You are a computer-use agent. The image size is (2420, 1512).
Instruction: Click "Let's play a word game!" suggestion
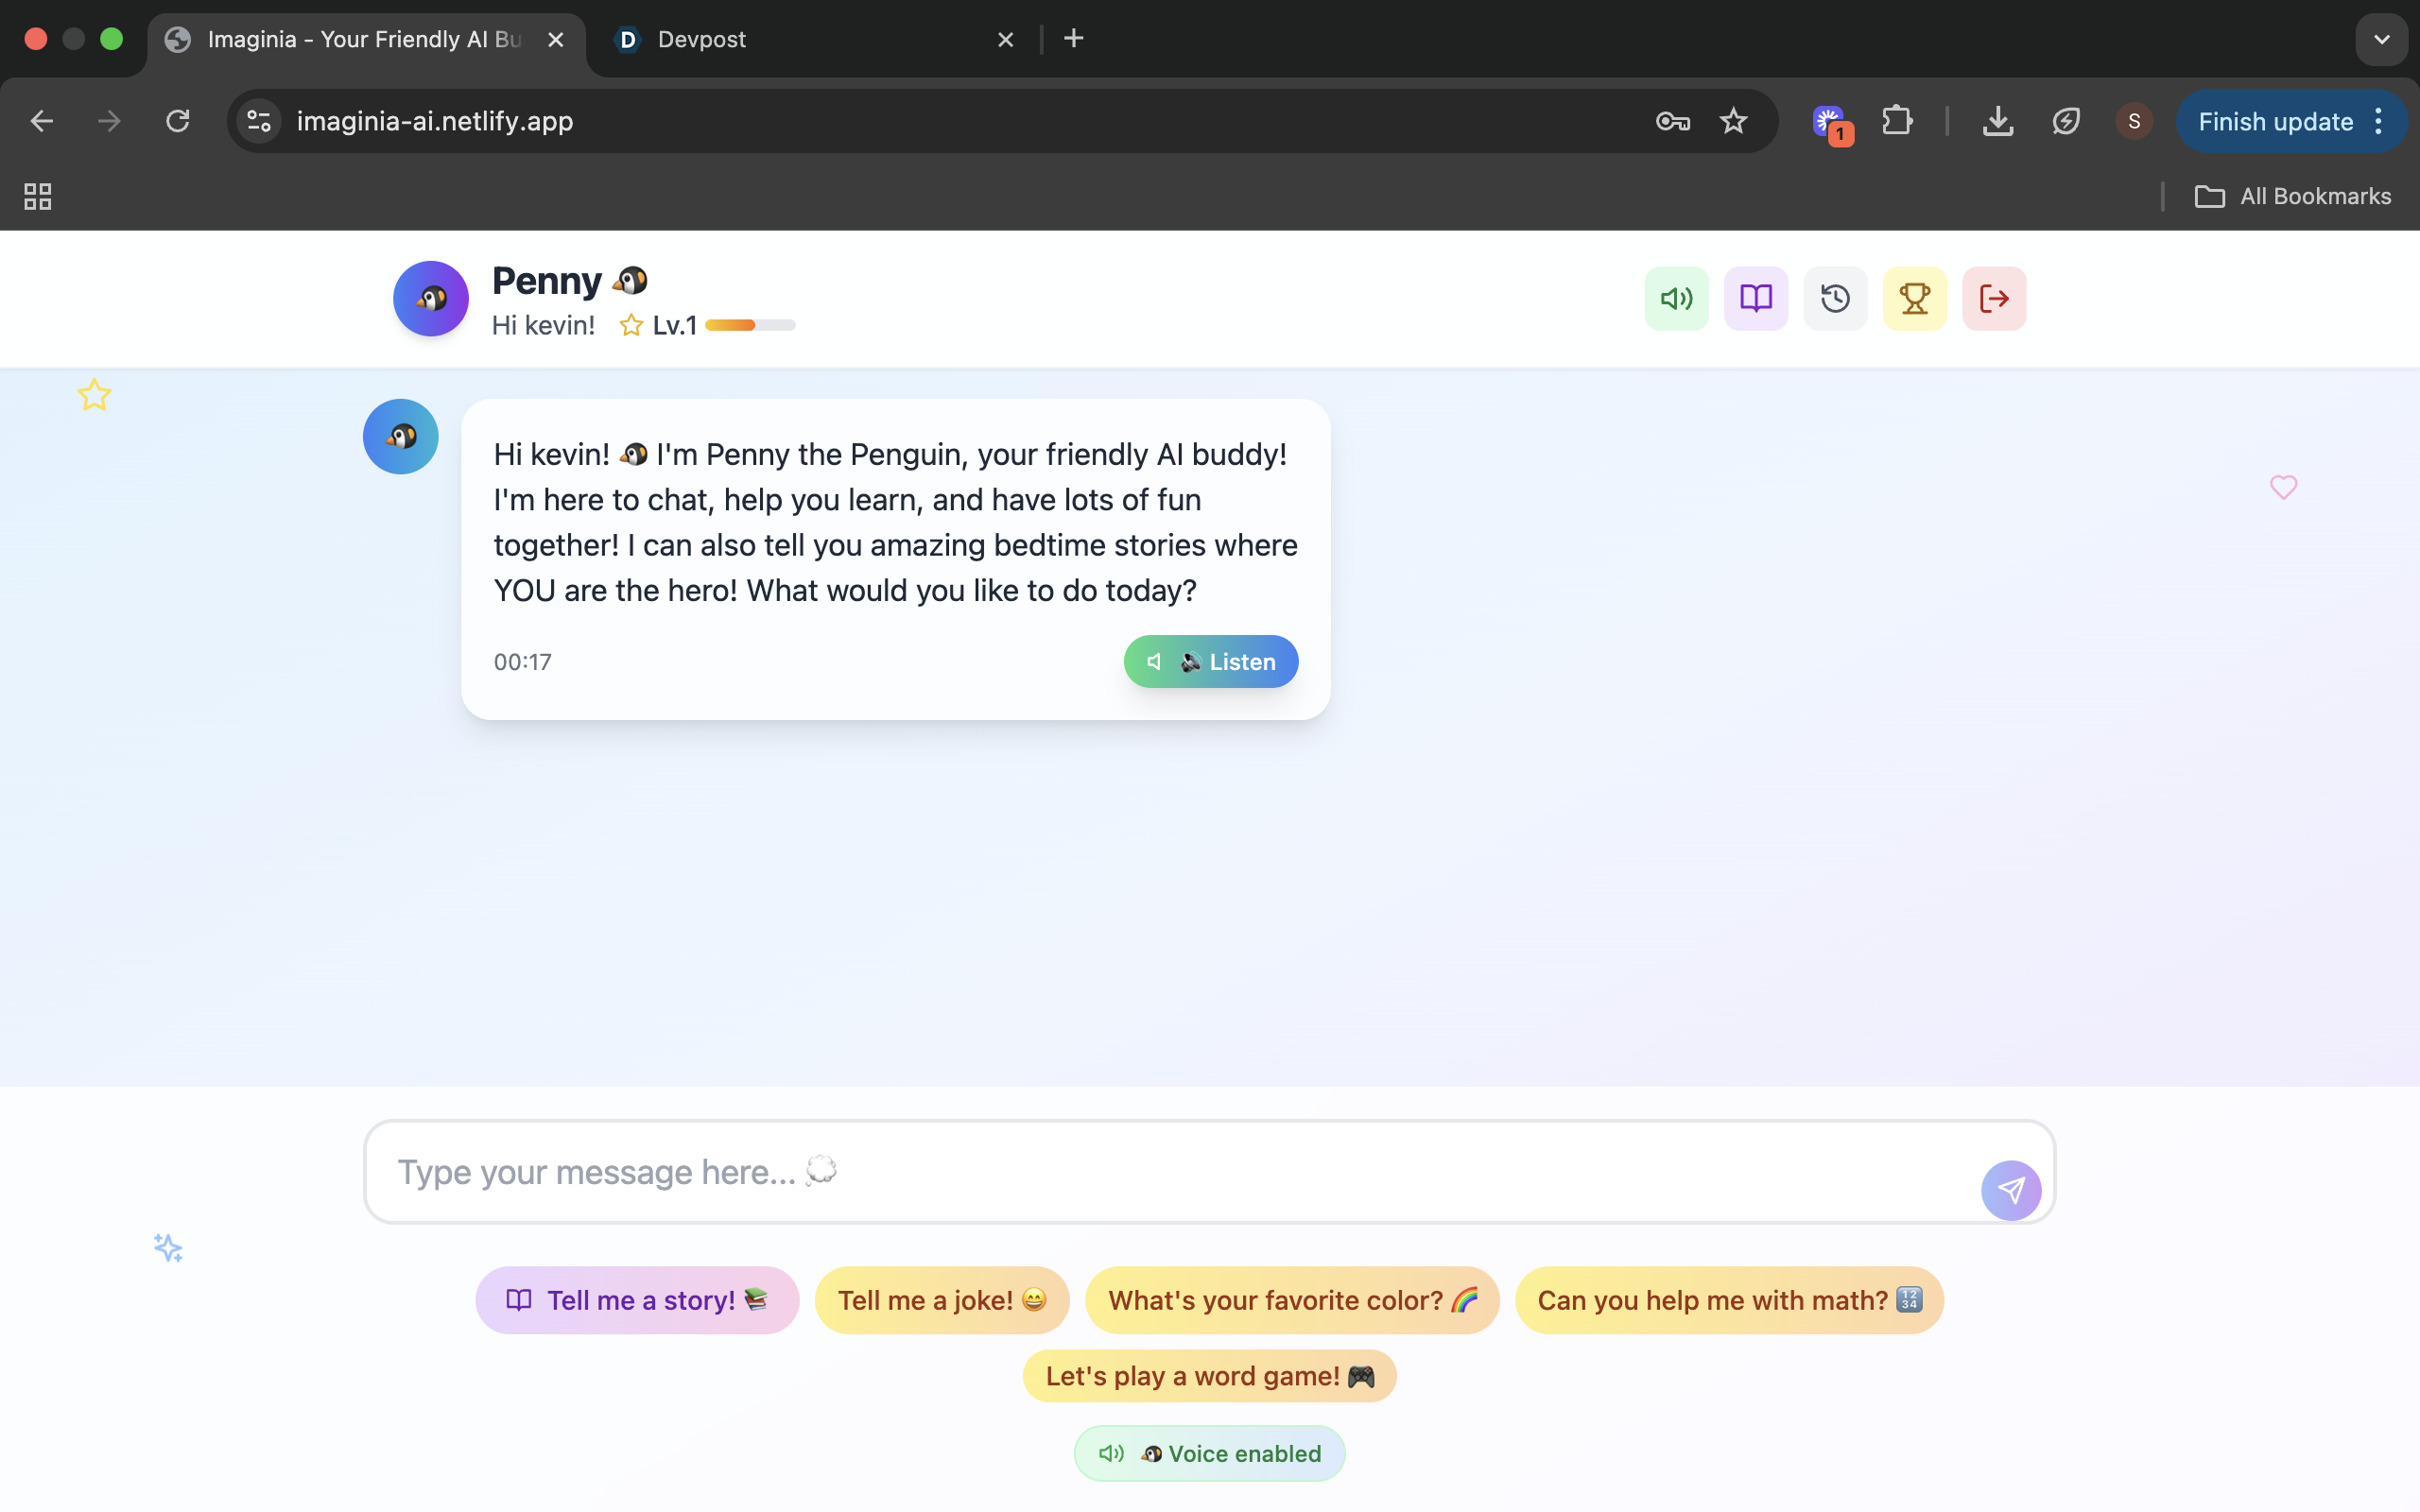point(1209,1376)
